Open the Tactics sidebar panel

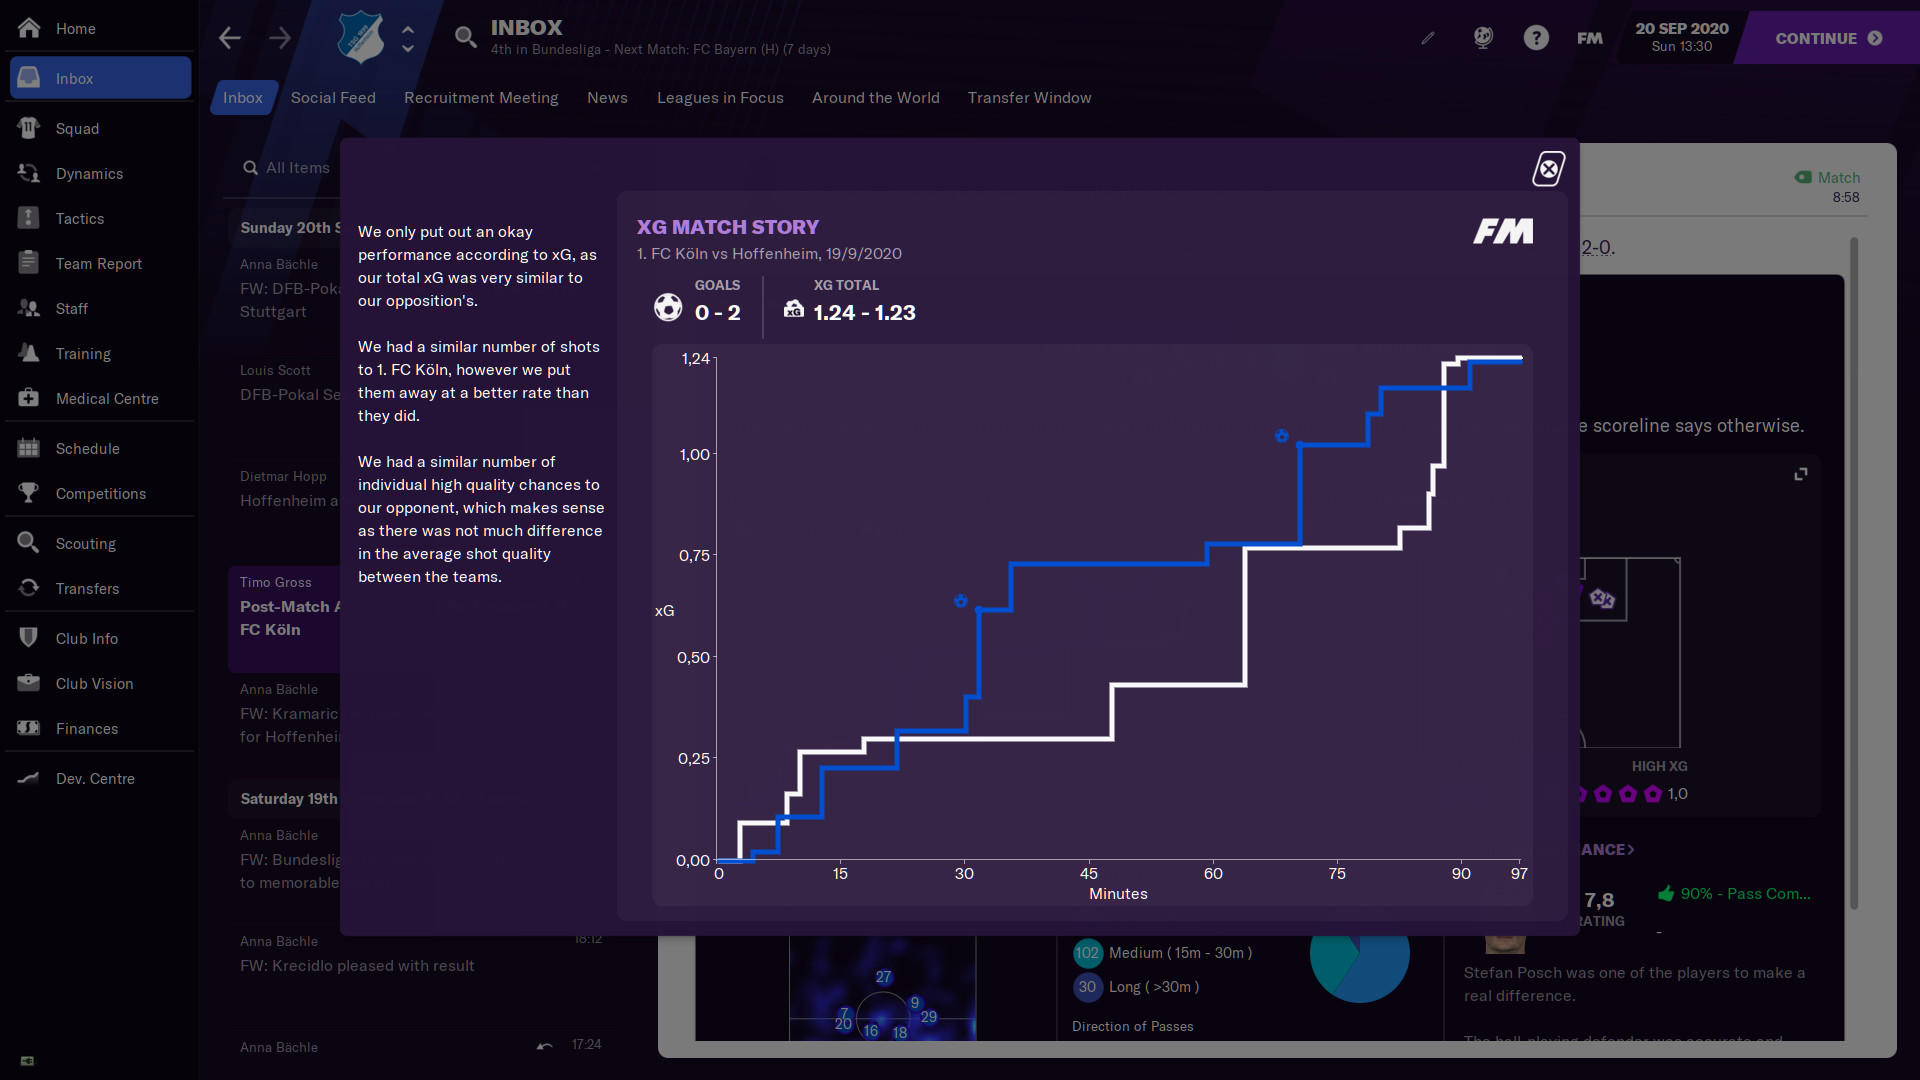(78, 218)
